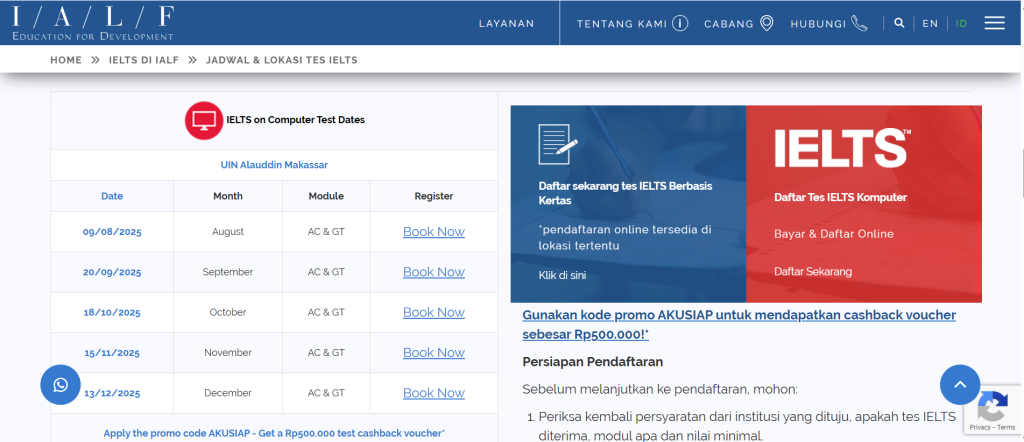1024x442 pixels.
Task: Click Bayar & Daftar Online text
Action: 834,234
